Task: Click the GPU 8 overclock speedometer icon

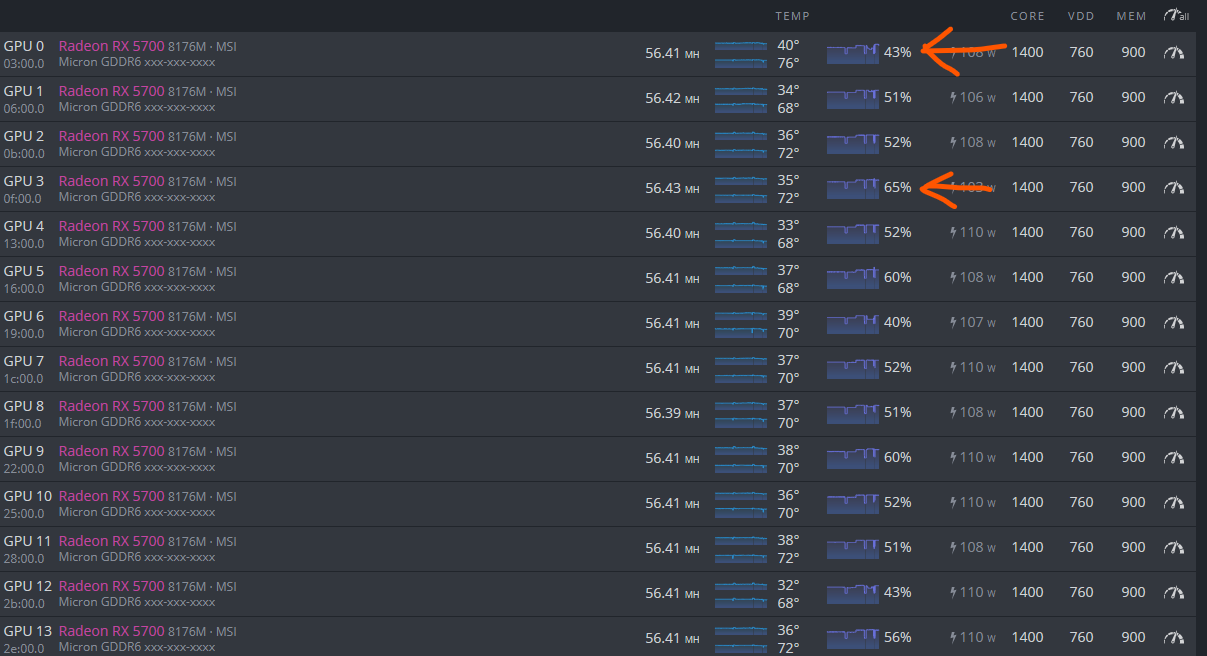Action: [1173, 413]
